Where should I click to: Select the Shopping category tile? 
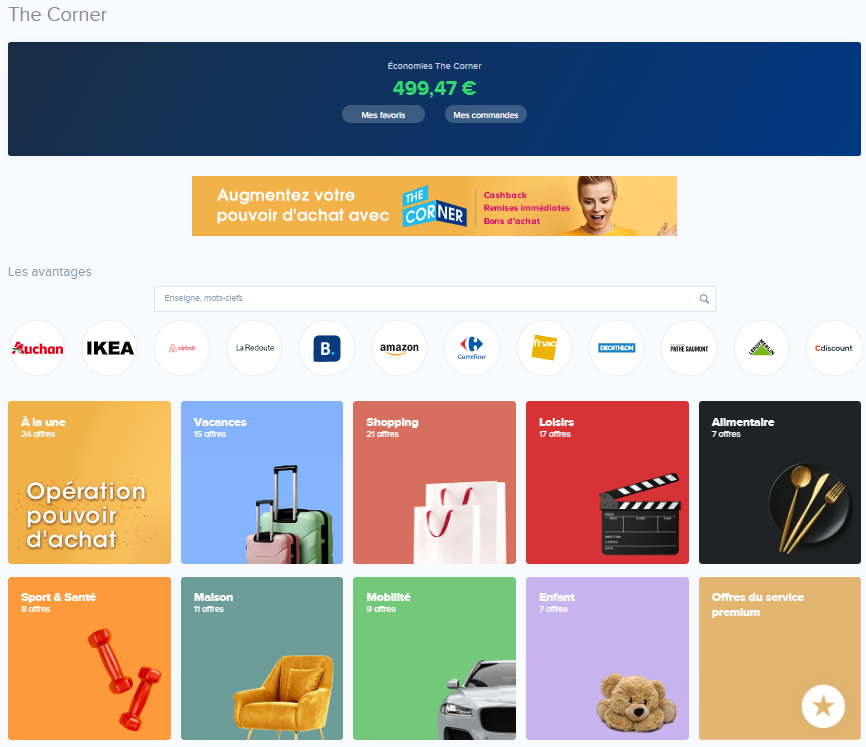tap(434, 482)
